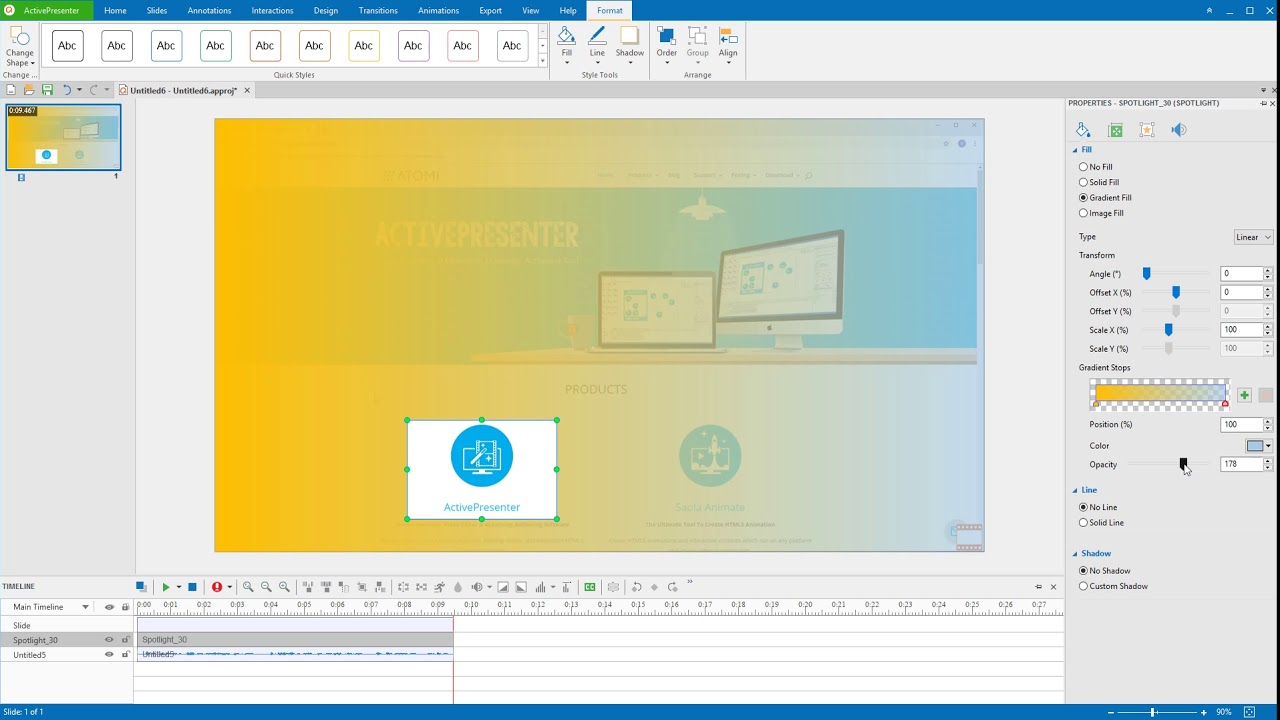This screenshot has width=1280, height=720.
Task: Click the Open project folder icon
Action: pyautogui.click(x=29, y=90)
